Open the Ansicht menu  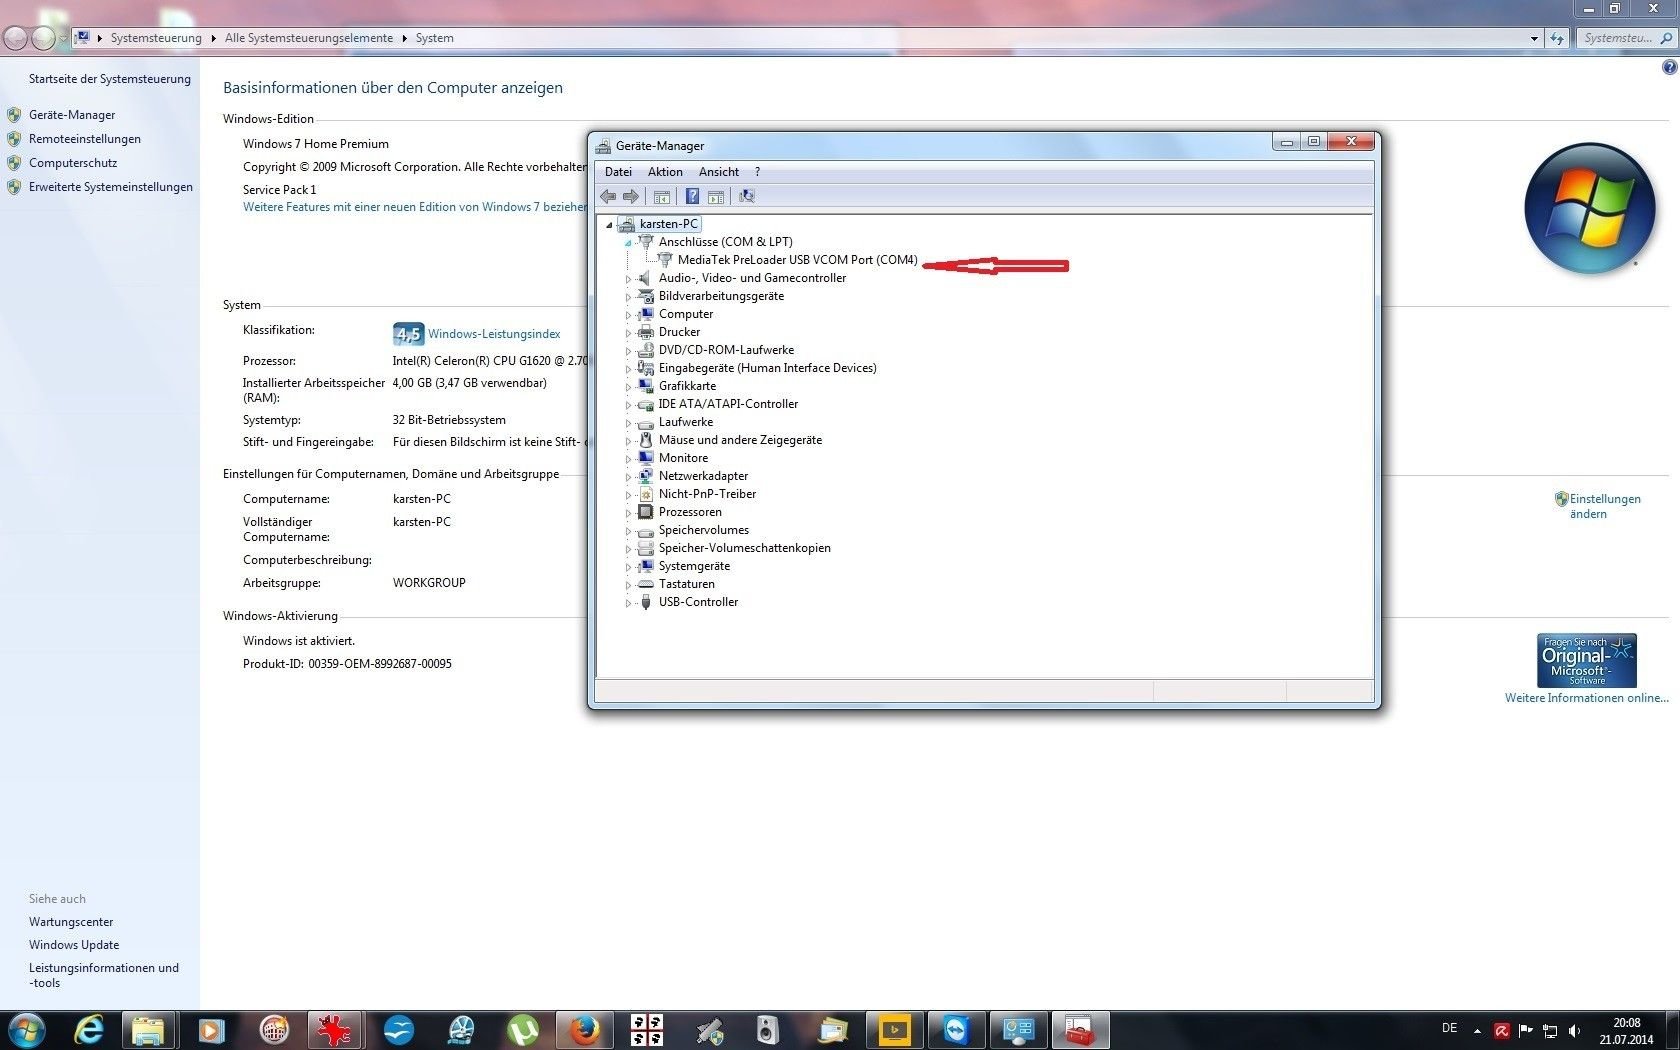(x=719, y=172)
